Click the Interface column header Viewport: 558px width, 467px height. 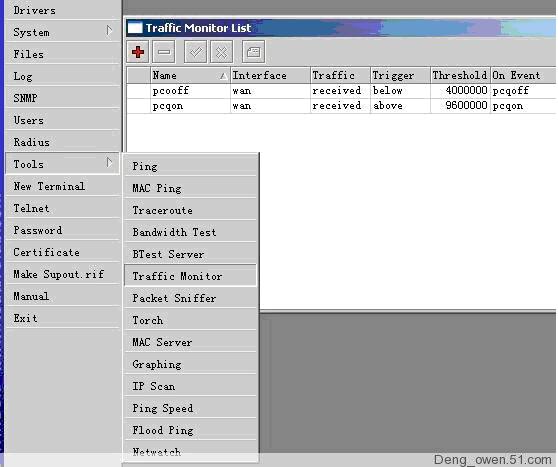[x=270, y=75]
